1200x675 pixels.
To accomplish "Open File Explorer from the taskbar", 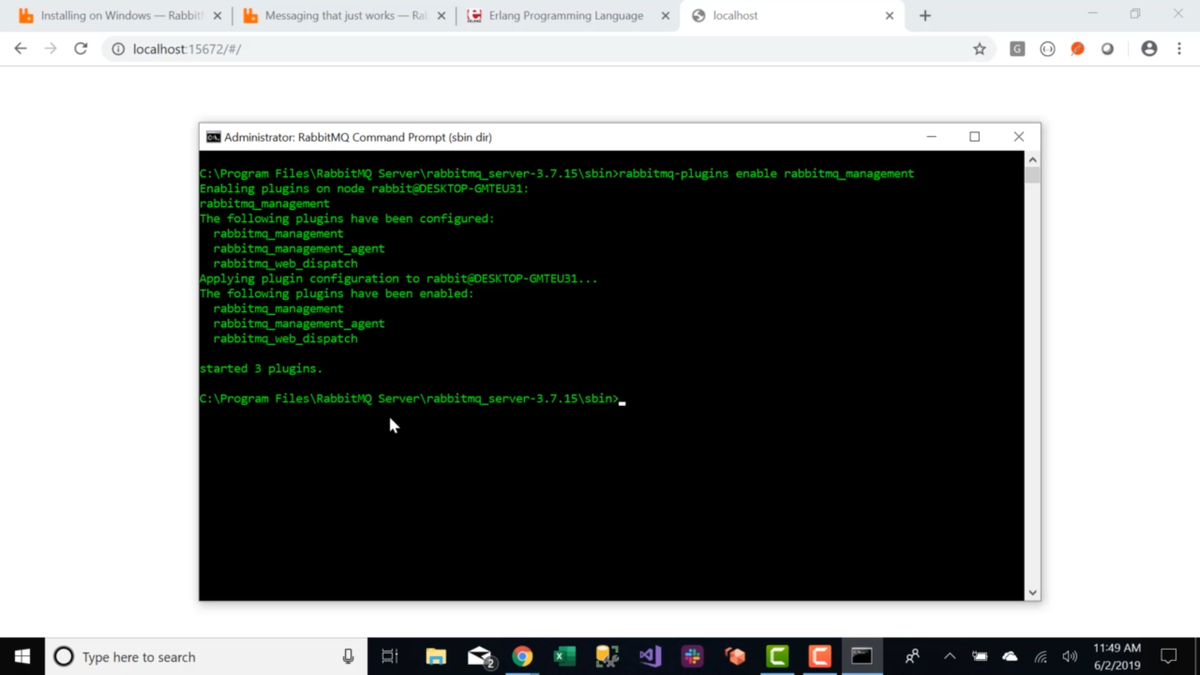I will 436,657.
